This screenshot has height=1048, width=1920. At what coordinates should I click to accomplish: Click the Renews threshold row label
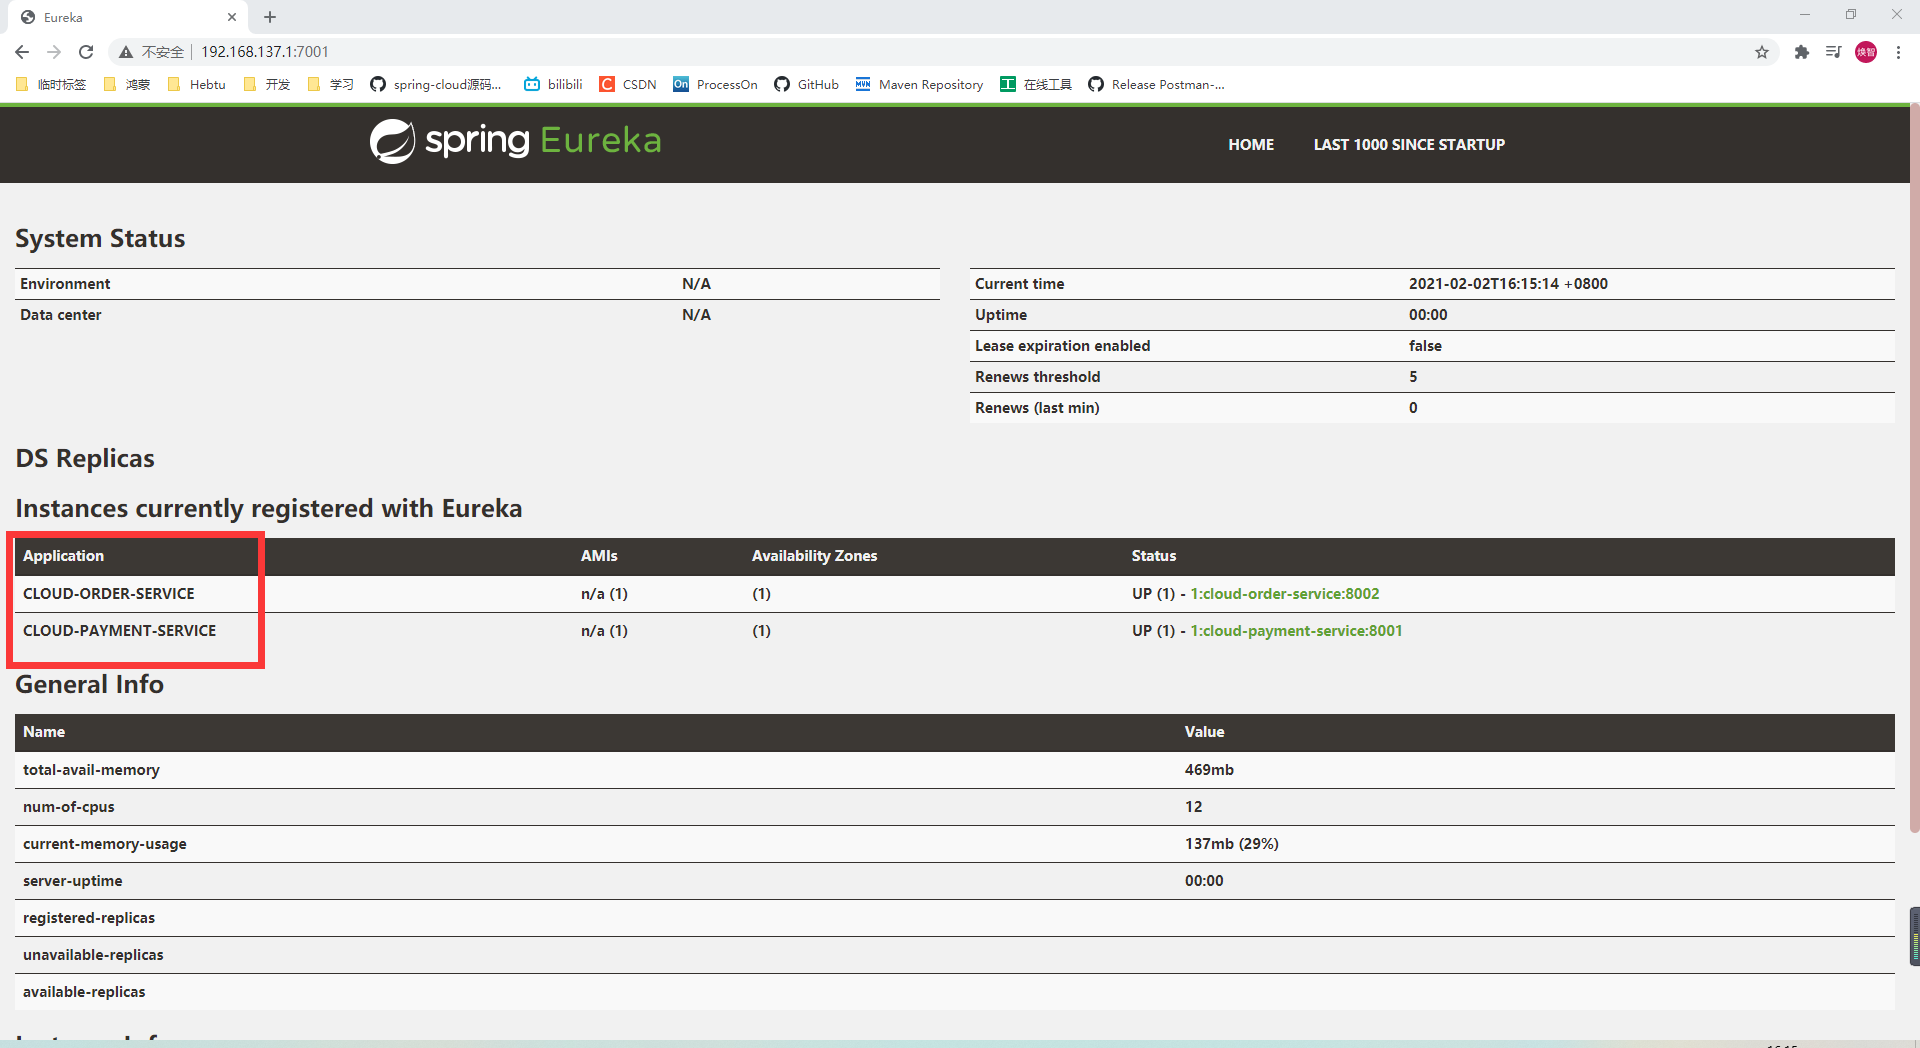click(1037, 377)
